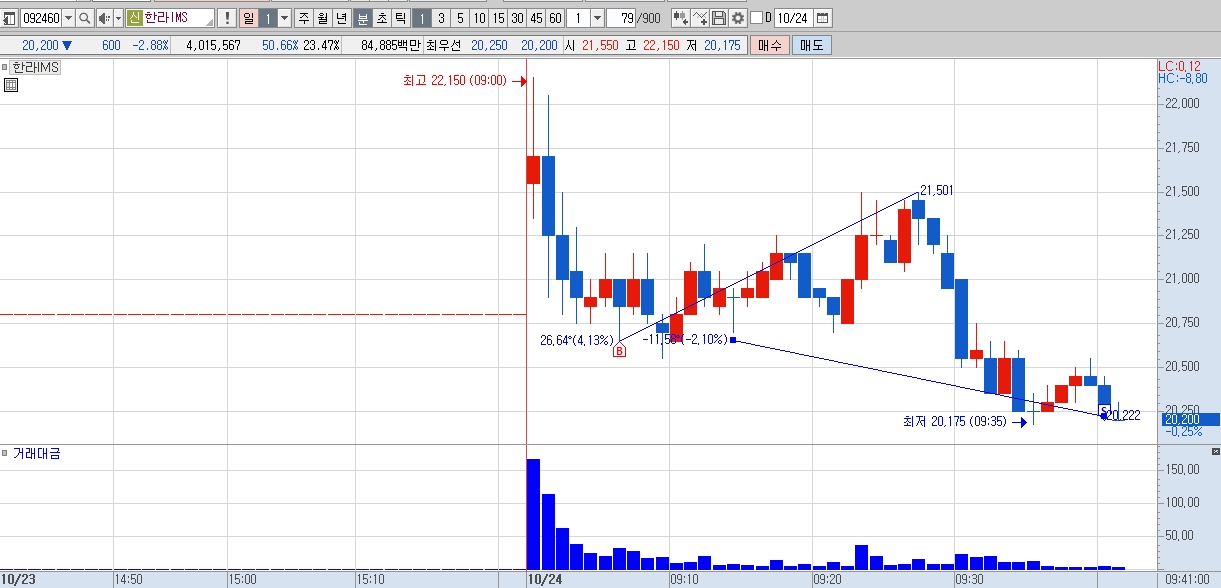Open the candlestick chart type icon

(680, 18)
